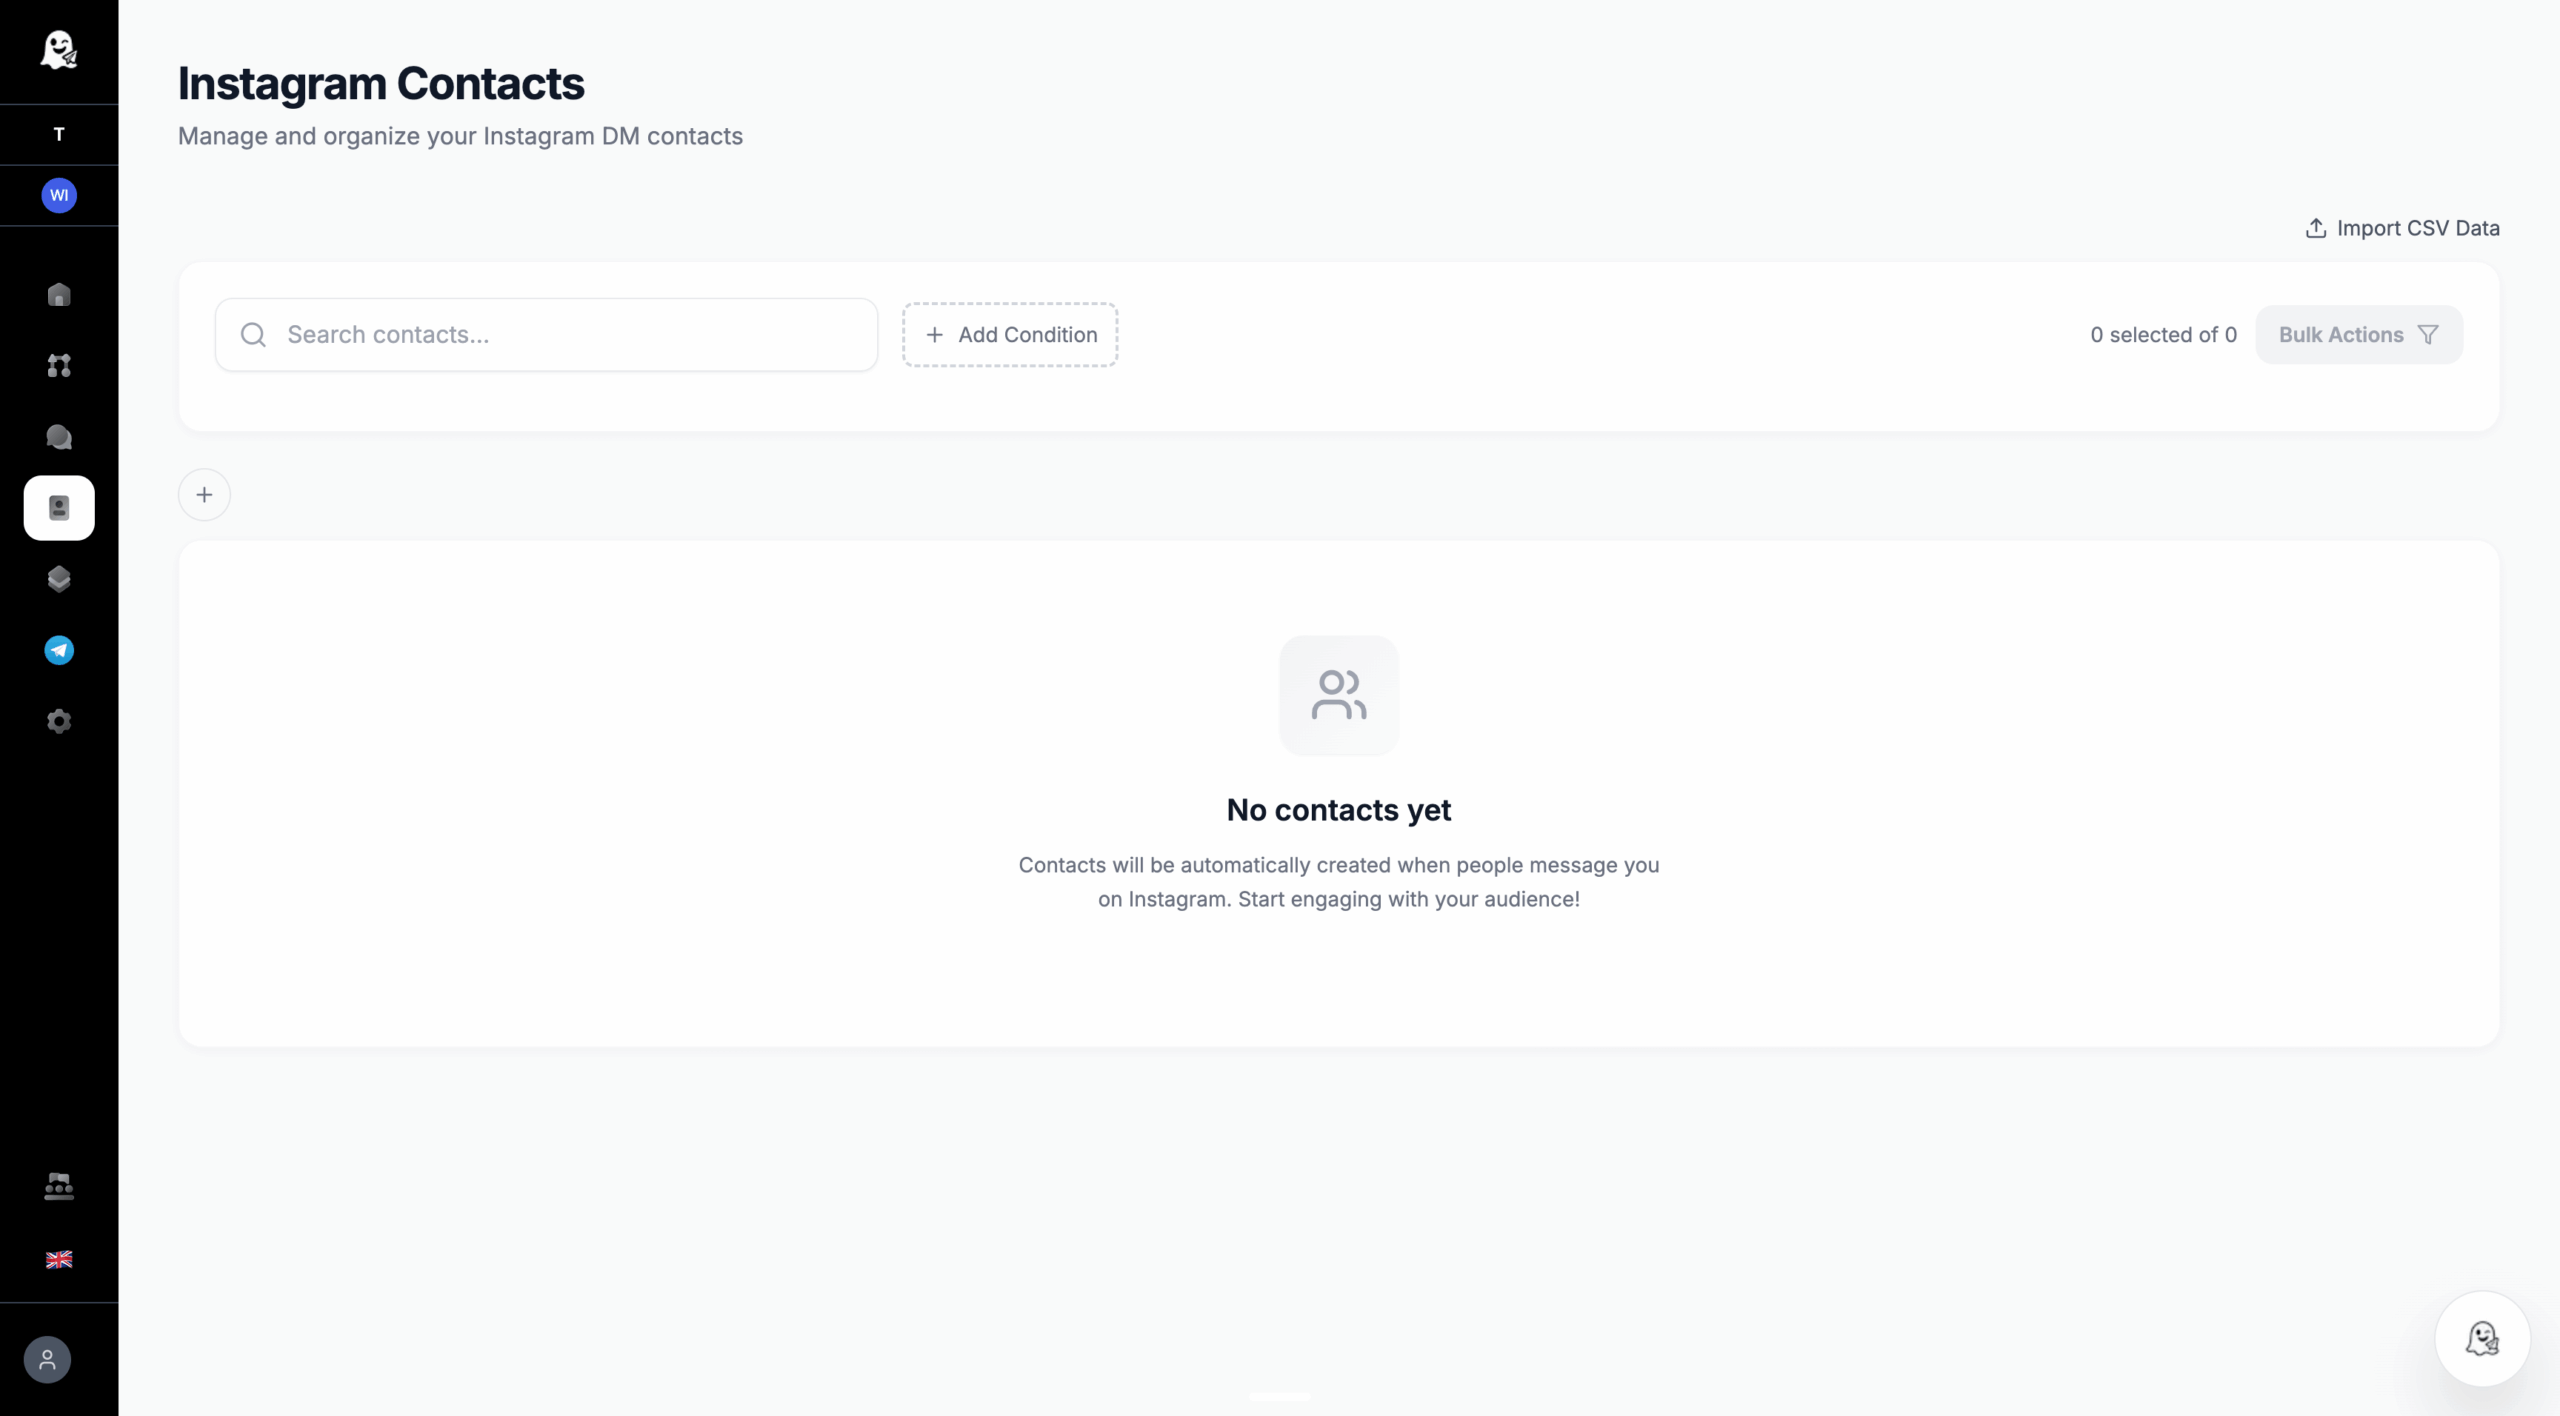Open the Bulk Actions dropdown

(x=2359, y=335)
